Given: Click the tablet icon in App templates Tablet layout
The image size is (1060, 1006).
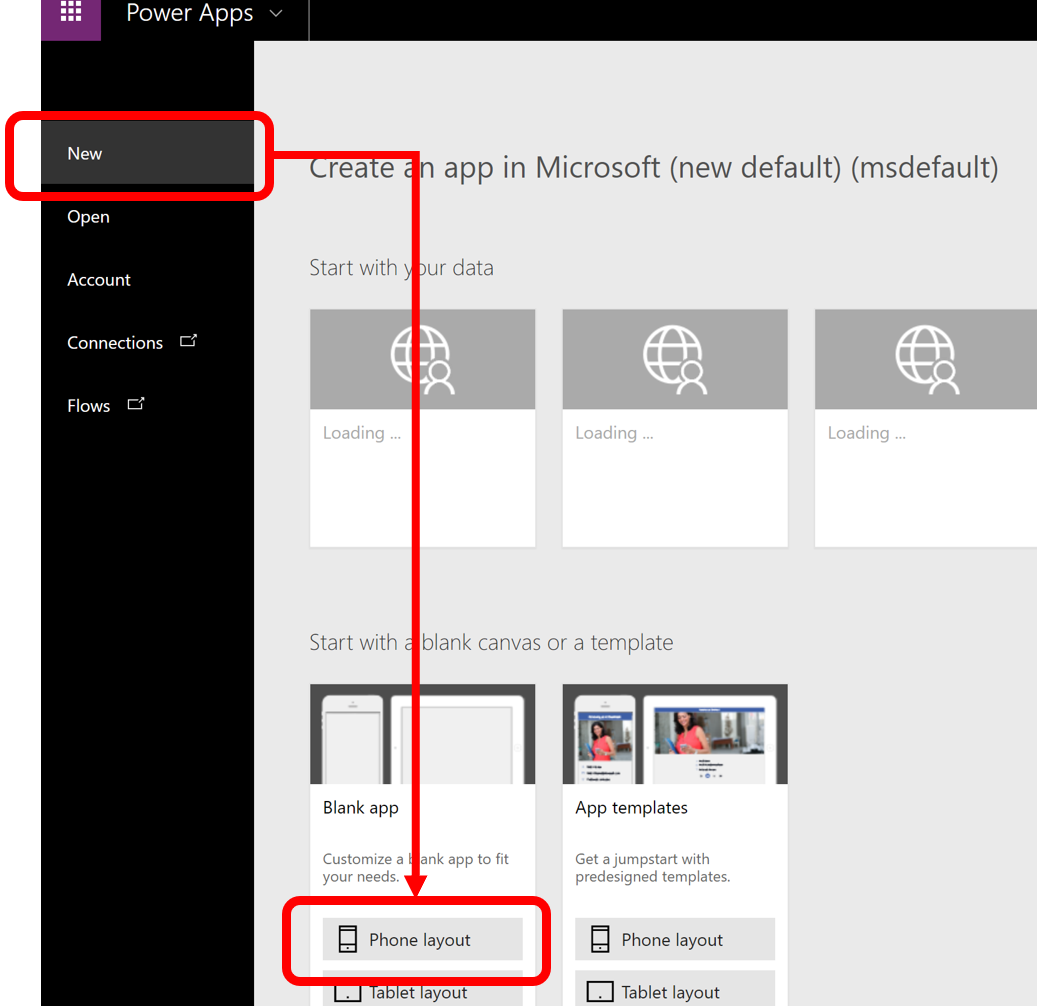Looking at the screenshot, I should pyautogui.click(x=600, y=992).
